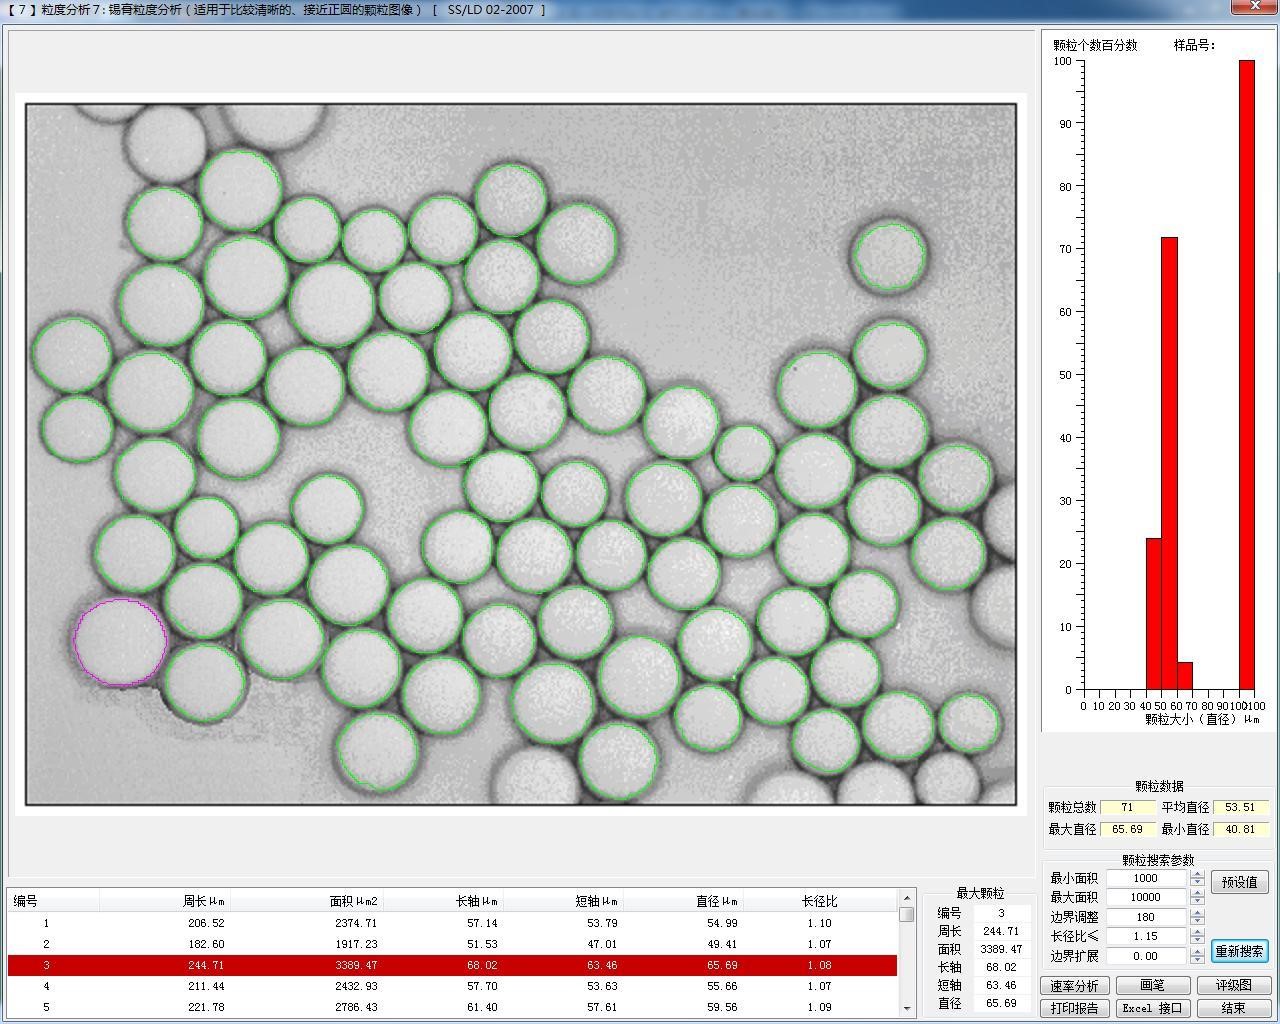Increase the 长径比 limit with up arrow
The width and height of the screenshot is (1280, 1024).
tap(1197, 932)
